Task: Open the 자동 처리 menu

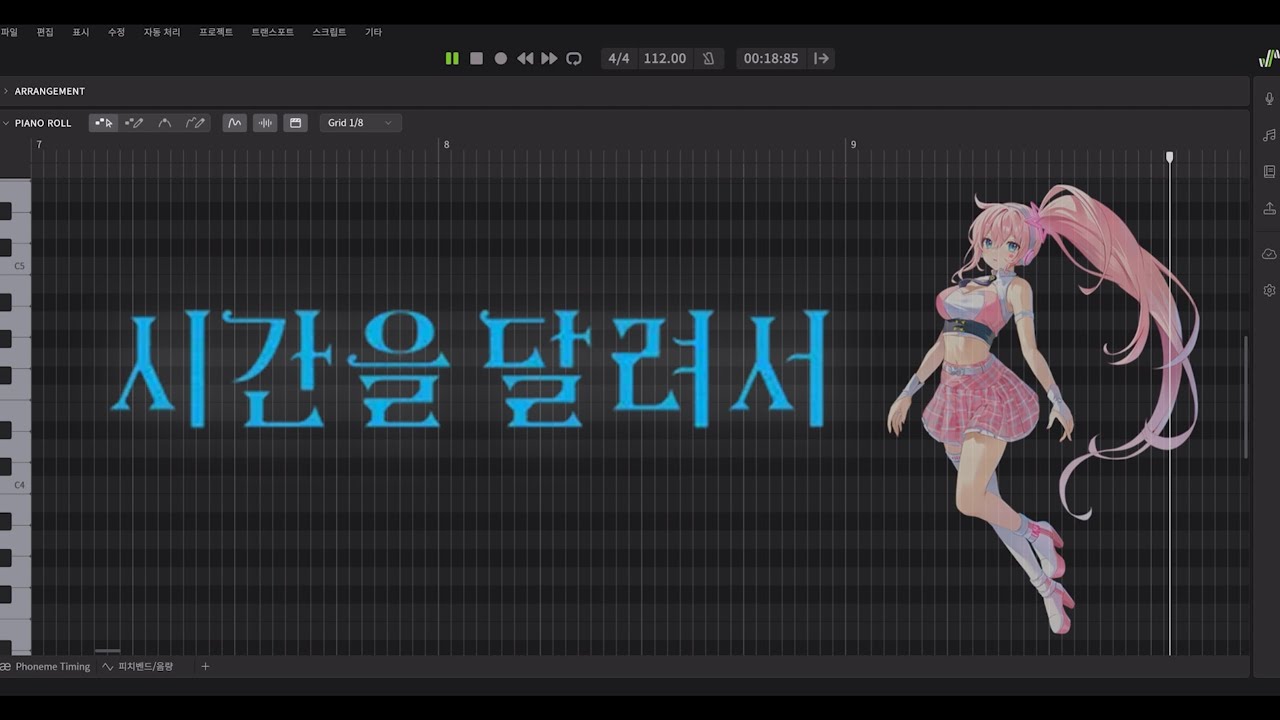Action: tap(162, 32)
